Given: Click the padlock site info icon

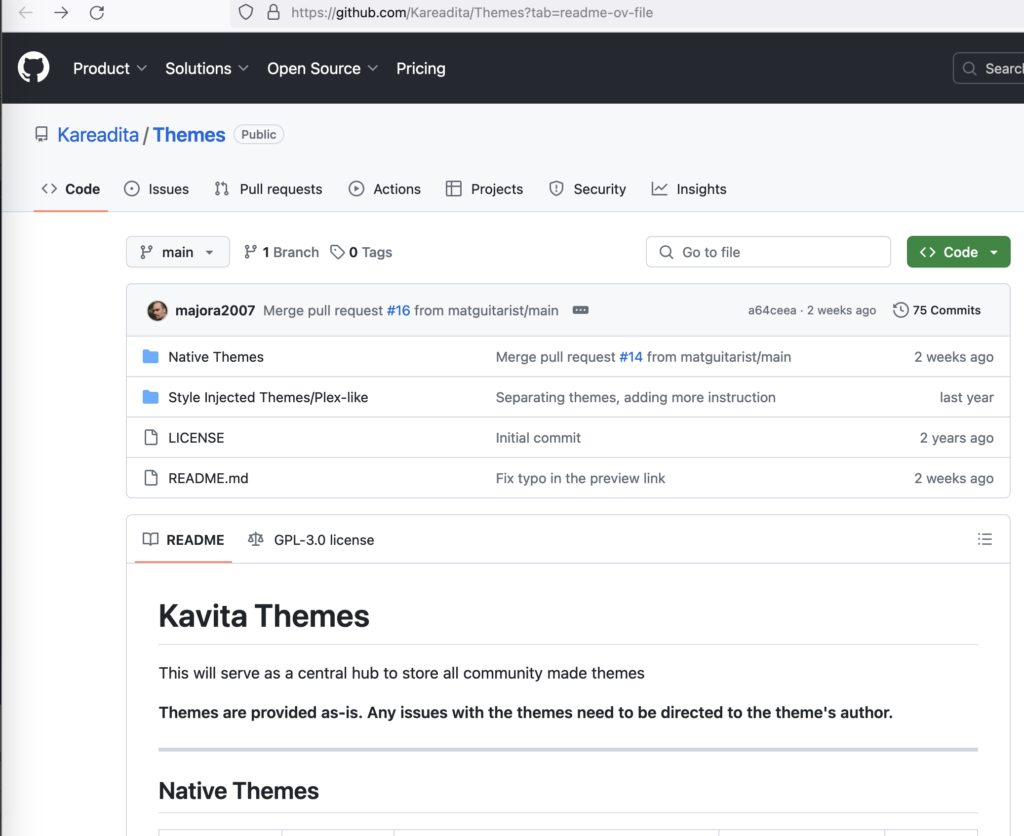Looking at the screenshot, I should click(274, 12).
